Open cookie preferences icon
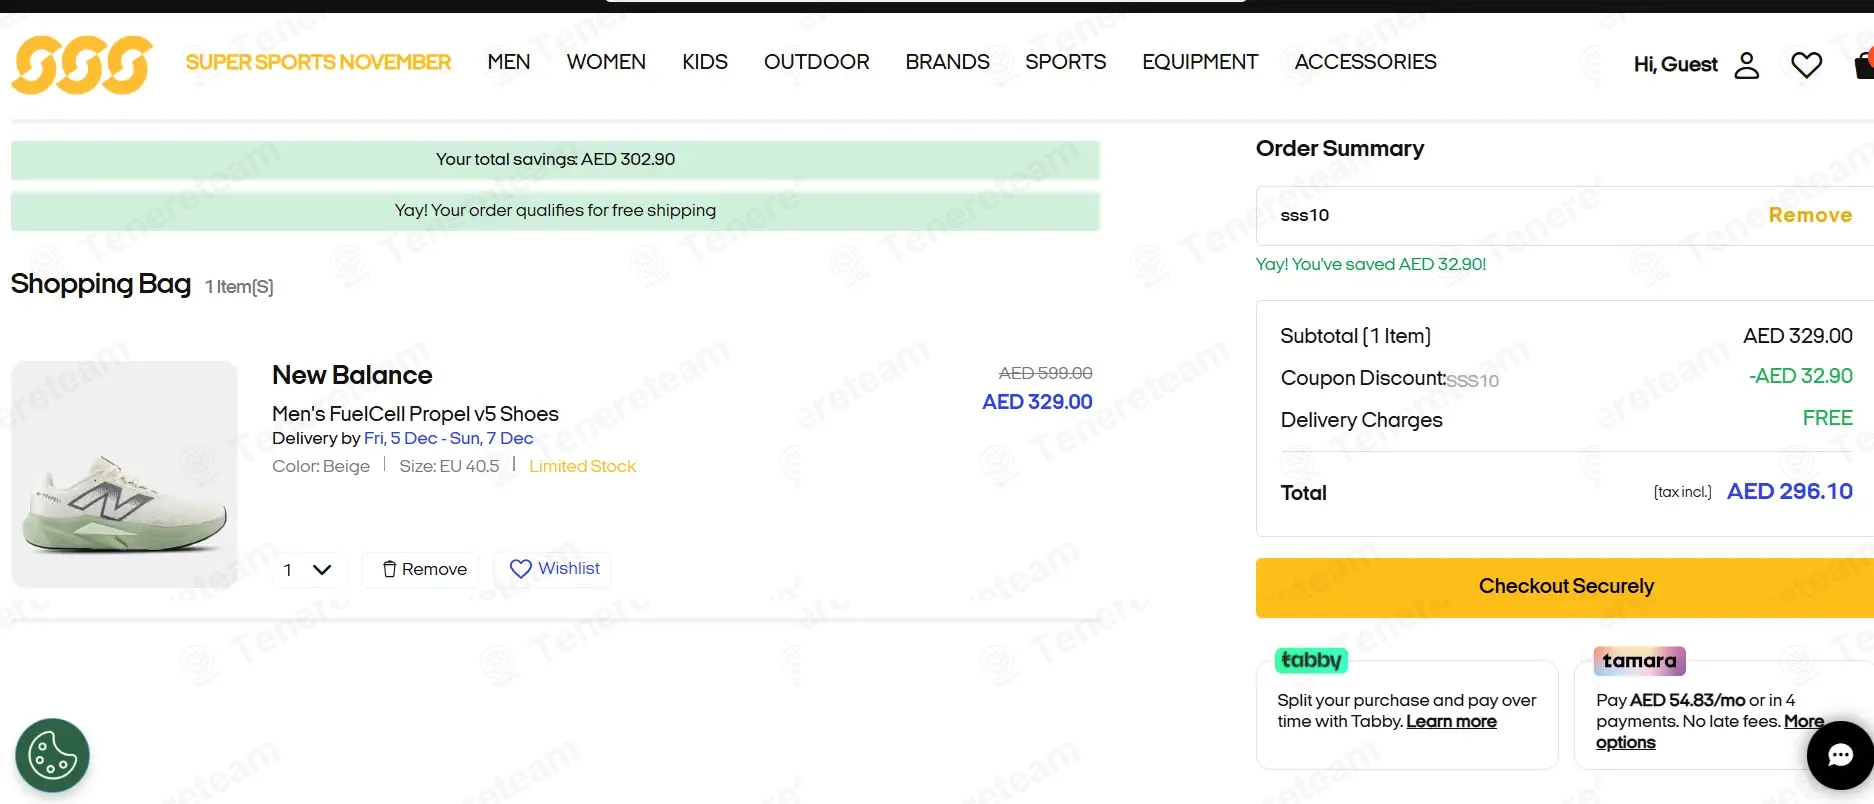The height and width of the screenshot is (804, 1874). click(52, 755)
